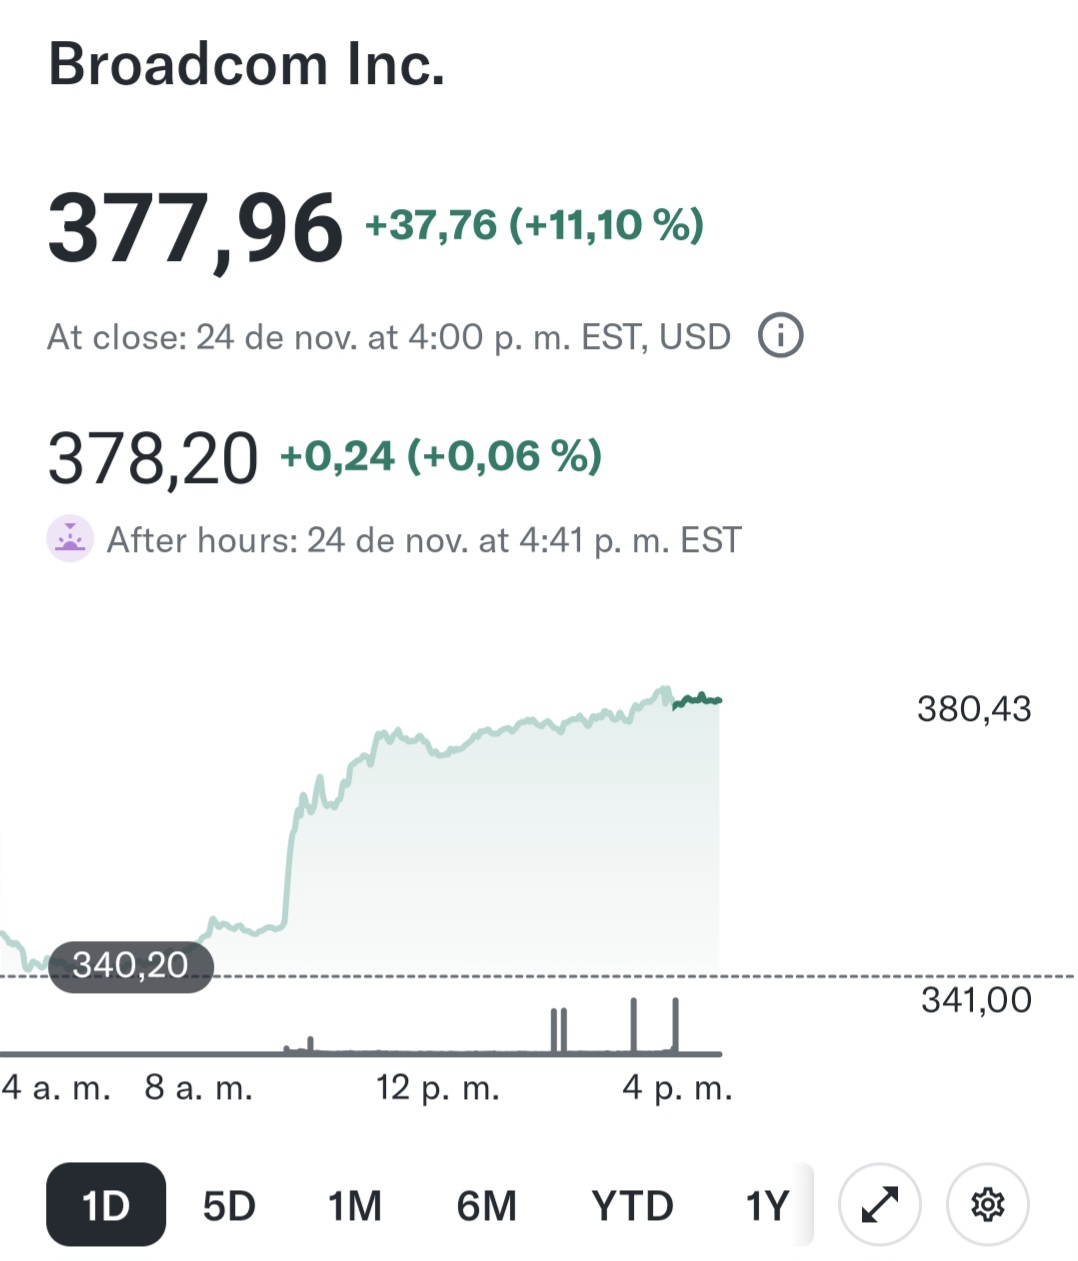
Task: Tap the 377,96 closing price
Action: point(195,229)
